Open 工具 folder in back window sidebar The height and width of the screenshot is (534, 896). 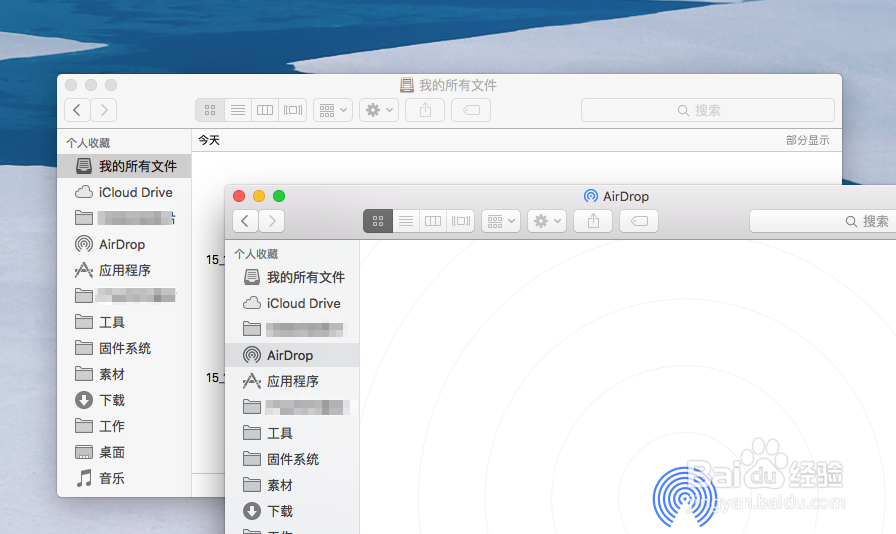point(125,322)
